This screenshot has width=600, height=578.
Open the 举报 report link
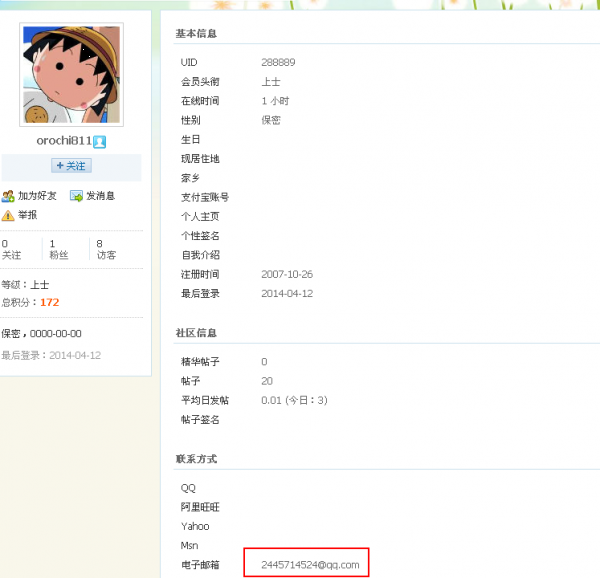(28, 215)
